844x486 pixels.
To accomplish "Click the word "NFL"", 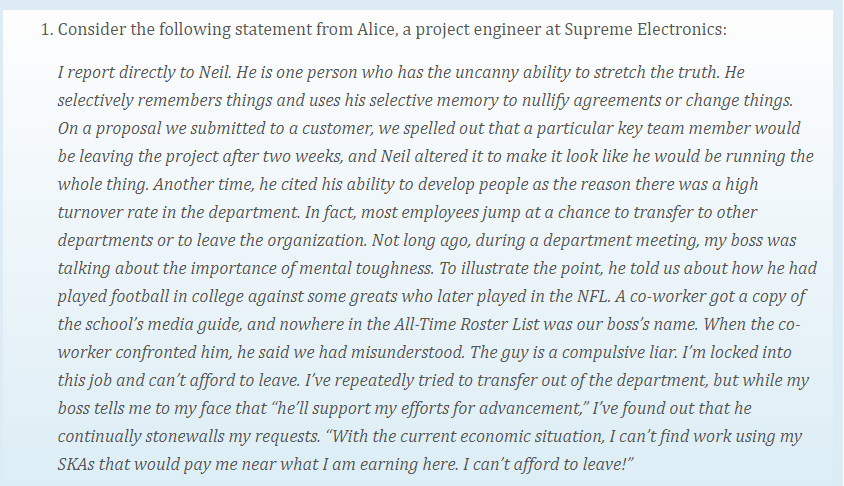I will click(593, 296).
